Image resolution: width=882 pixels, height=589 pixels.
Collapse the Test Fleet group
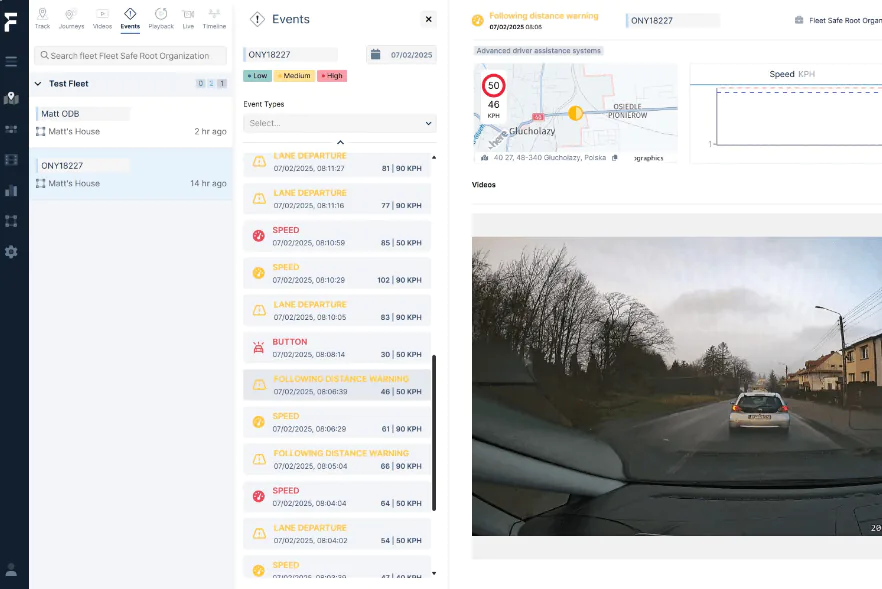point(39,84)
